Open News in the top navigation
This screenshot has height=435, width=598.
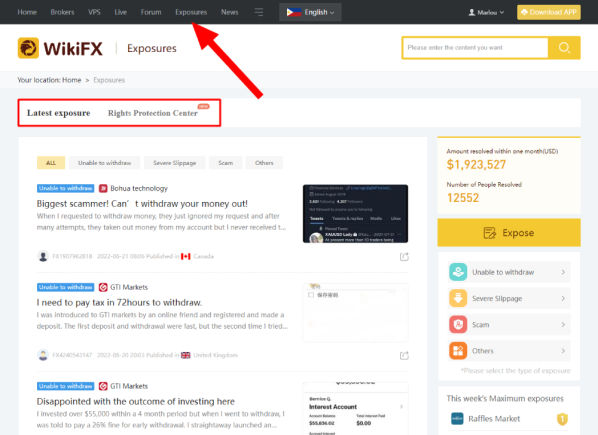click(230, 12)
